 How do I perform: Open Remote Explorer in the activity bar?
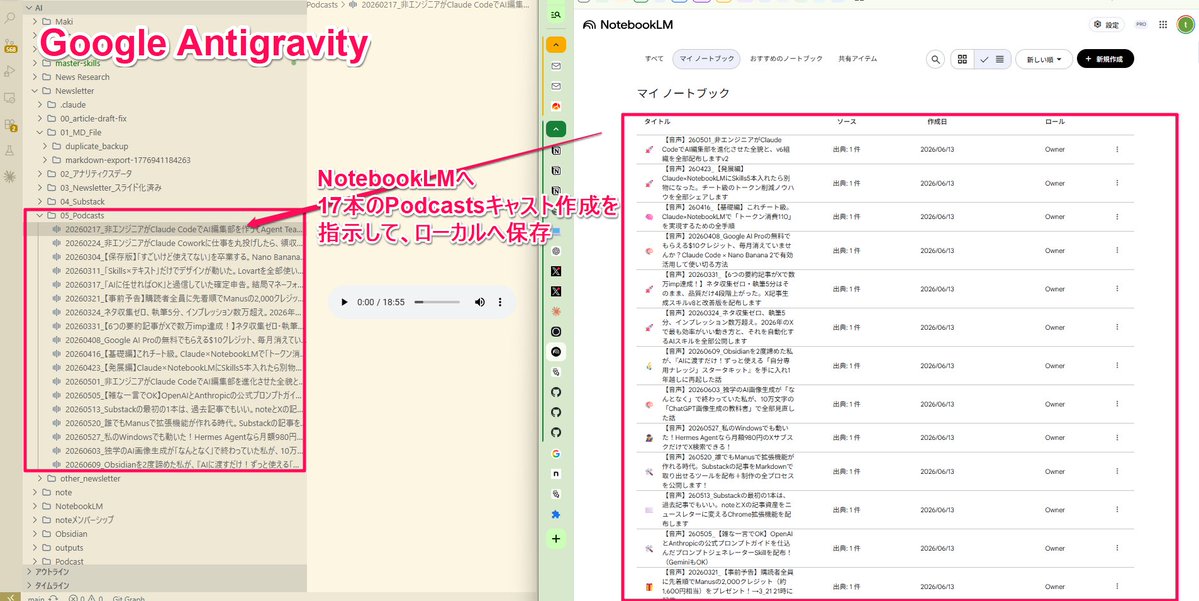coord(10,98)
